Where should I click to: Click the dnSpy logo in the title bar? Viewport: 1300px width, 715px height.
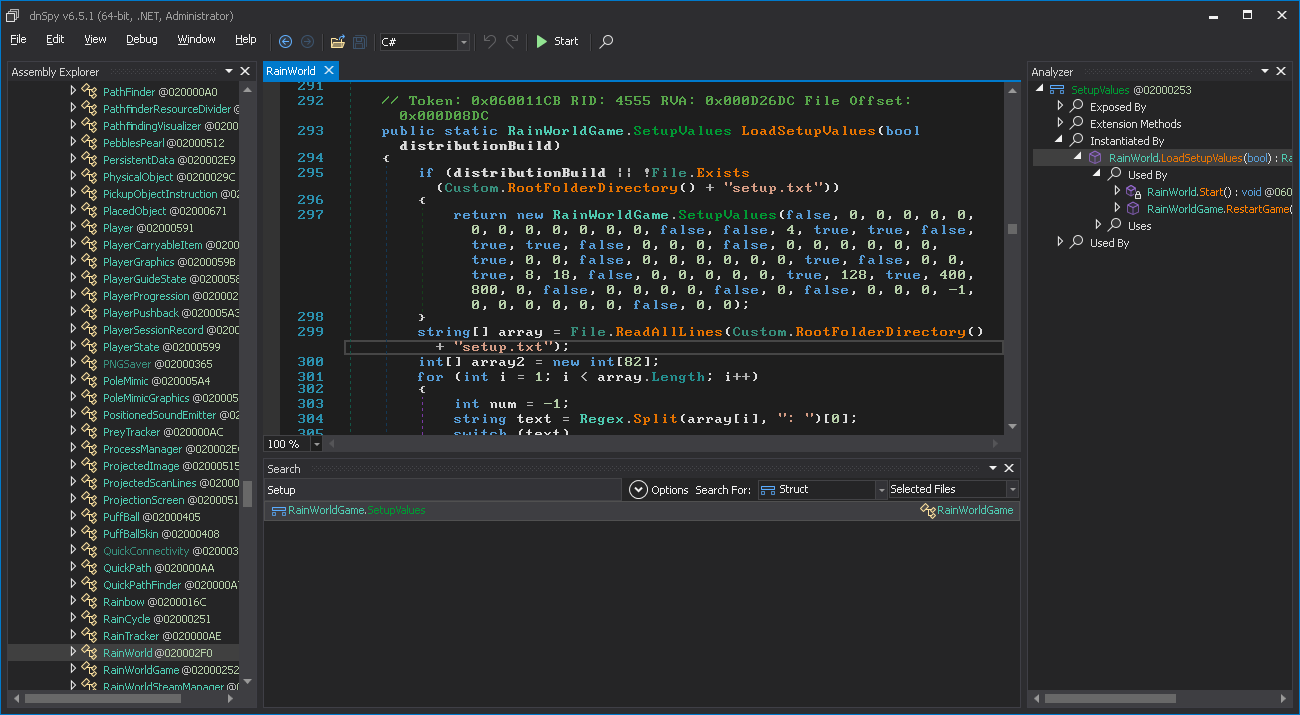(11, 15)
